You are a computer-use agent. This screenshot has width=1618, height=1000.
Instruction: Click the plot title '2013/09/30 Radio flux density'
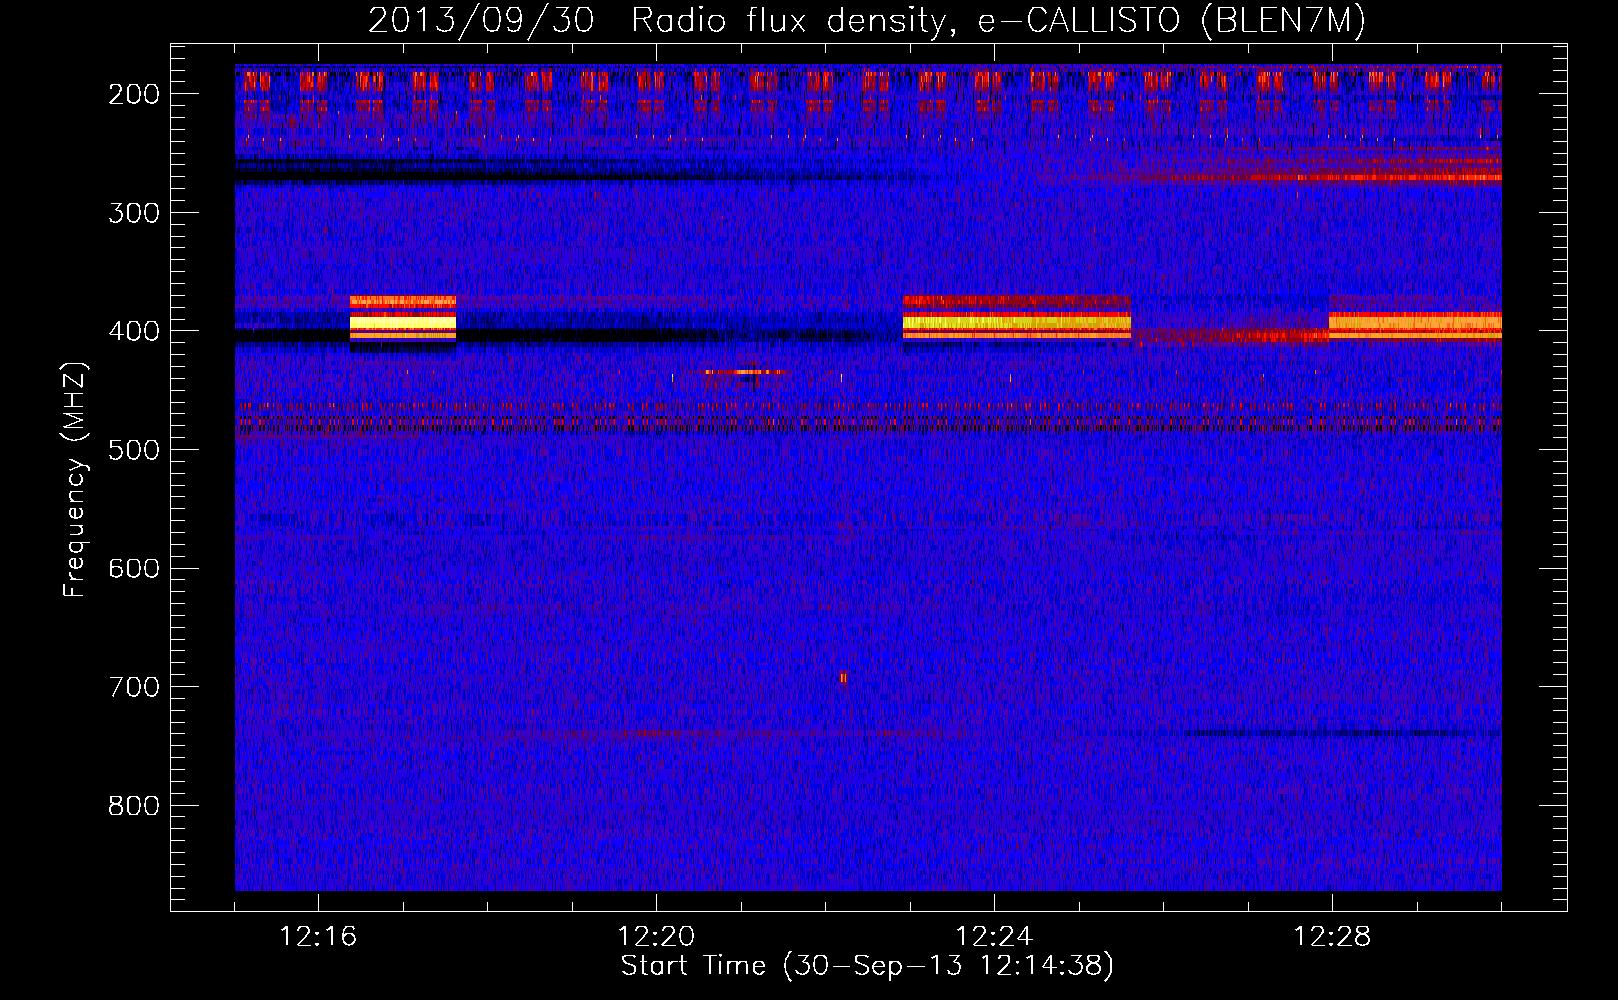pos(866,20)
